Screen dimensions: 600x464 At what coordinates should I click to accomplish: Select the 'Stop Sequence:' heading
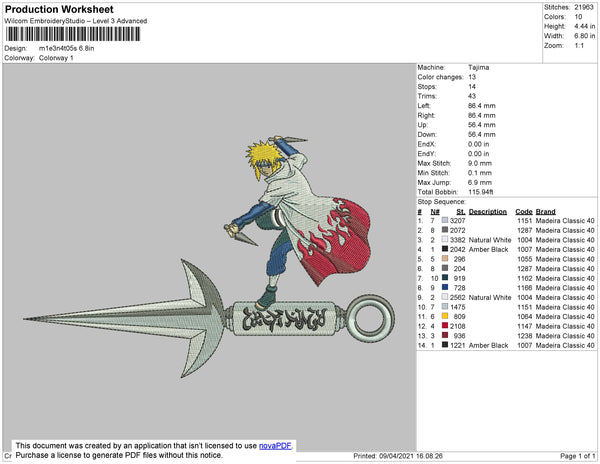point(442,202)
